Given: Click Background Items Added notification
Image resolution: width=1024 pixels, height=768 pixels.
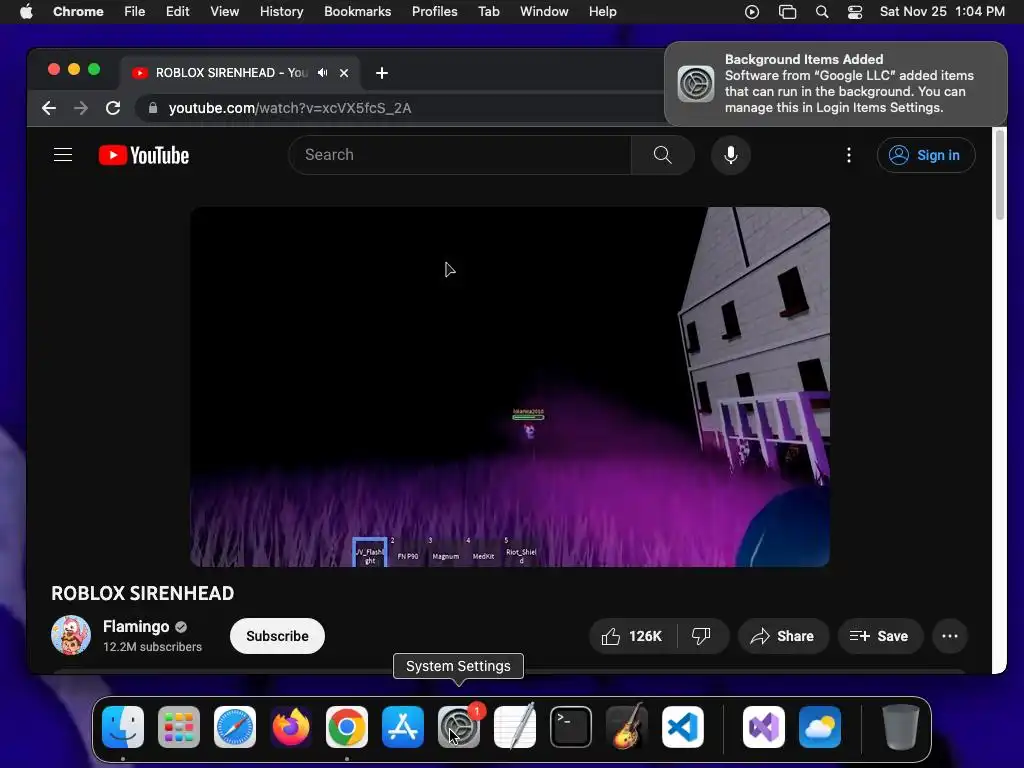Looking at the screenshot, I should (x=836, y=84).
